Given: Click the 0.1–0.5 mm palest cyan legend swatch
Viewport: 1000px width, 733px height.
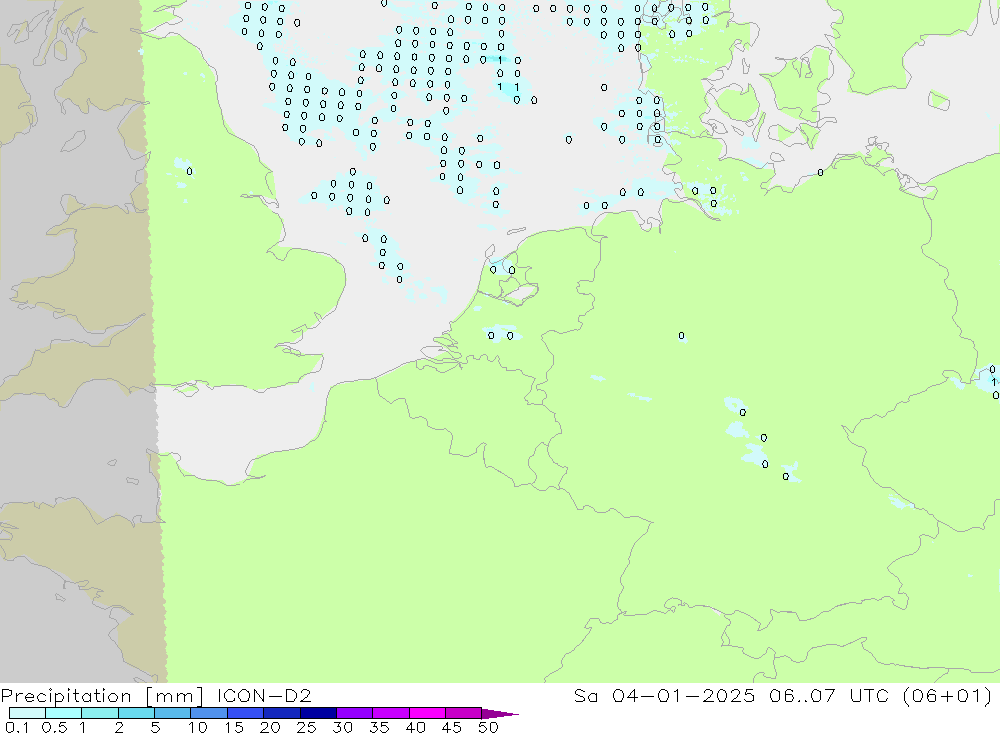Looking at the screenshot, I should pos(27,713).
